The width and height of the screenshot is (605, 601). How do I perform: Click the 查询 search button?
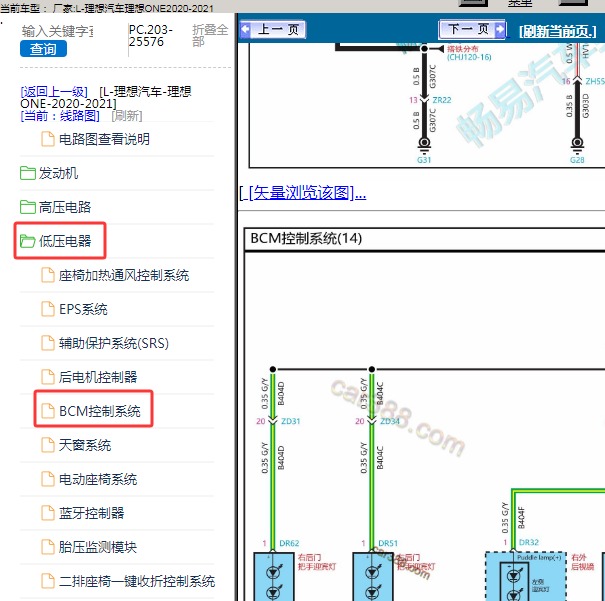click(x=43, y=49)
